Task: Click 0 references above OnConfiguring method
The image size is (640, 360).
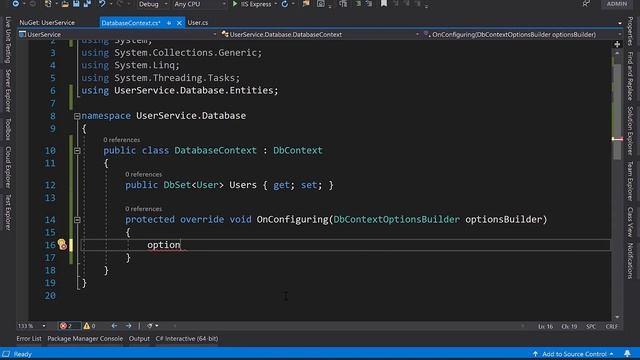Action: [143, 209]
